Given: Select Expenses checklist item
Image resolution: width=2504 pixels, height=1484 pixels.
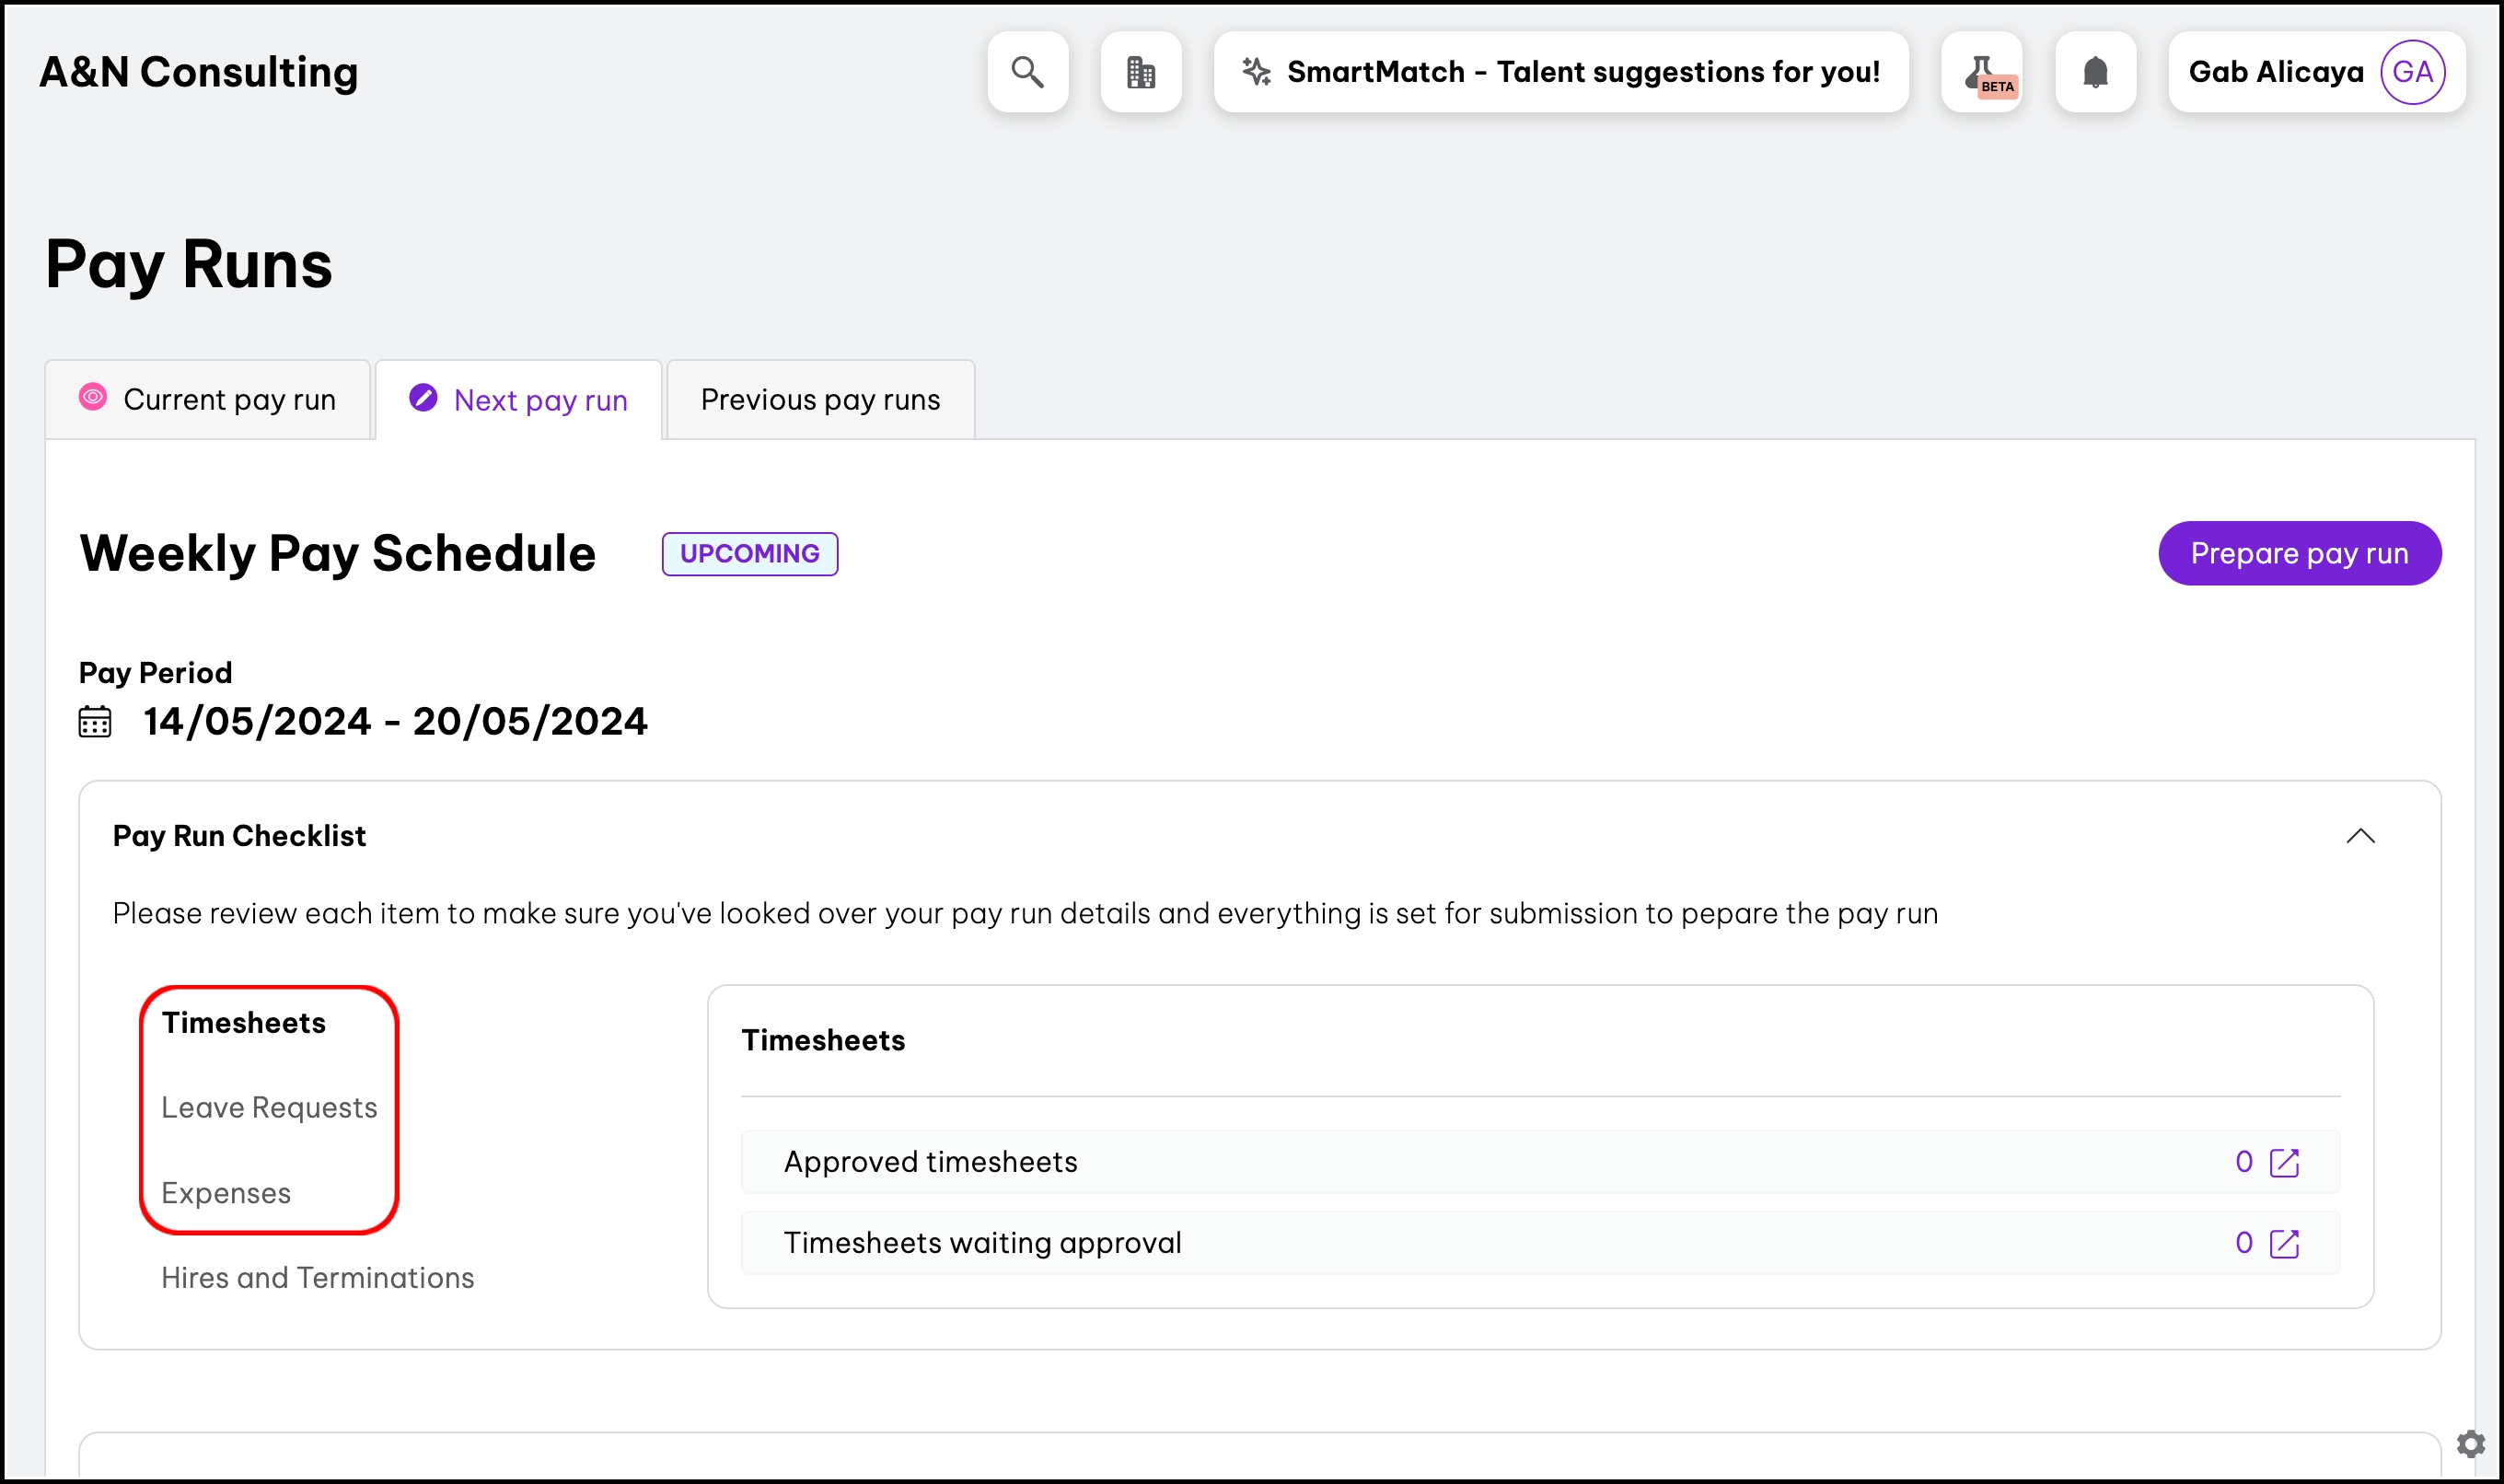Looking at the screenshot, I should click(226, 1193).
